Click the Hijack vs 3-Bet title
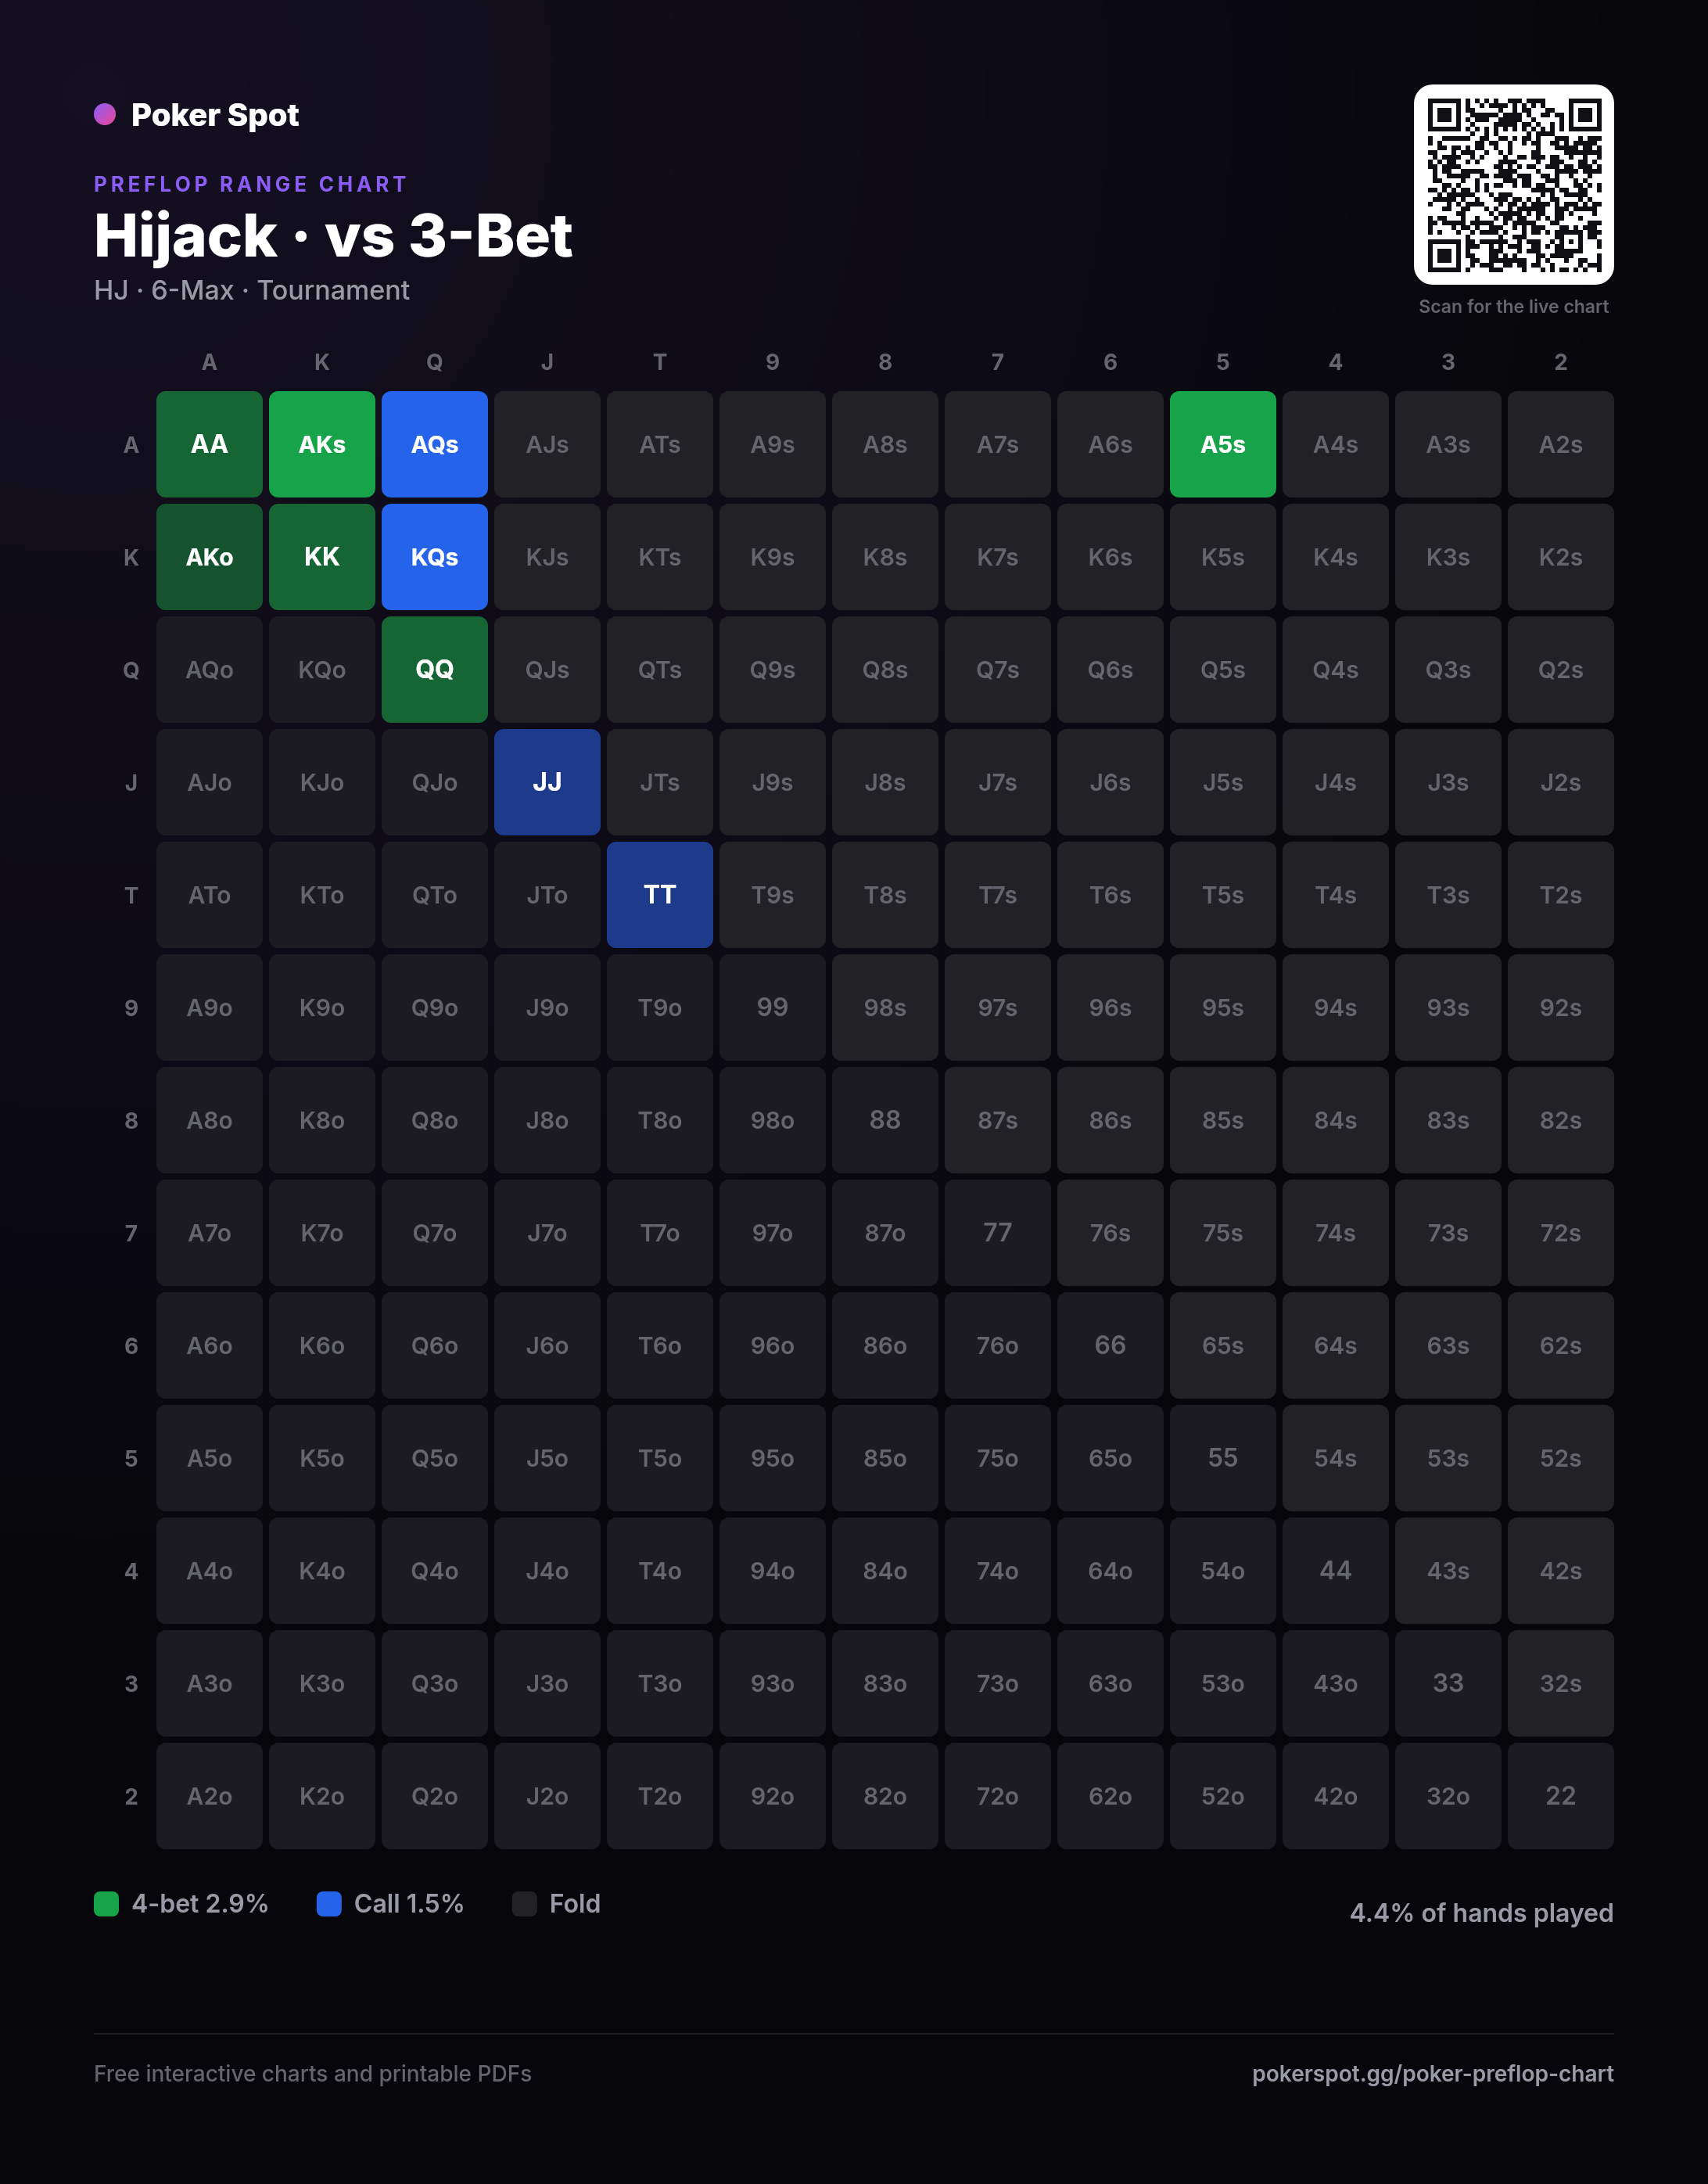 333,236
